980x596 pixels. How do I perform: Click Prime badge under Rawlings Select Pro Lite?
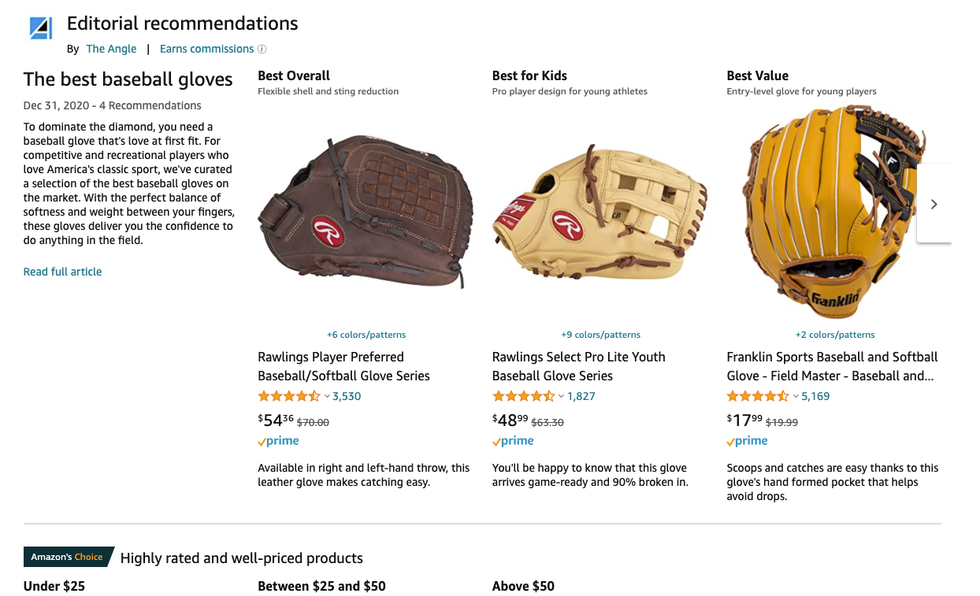coord(513,441)
